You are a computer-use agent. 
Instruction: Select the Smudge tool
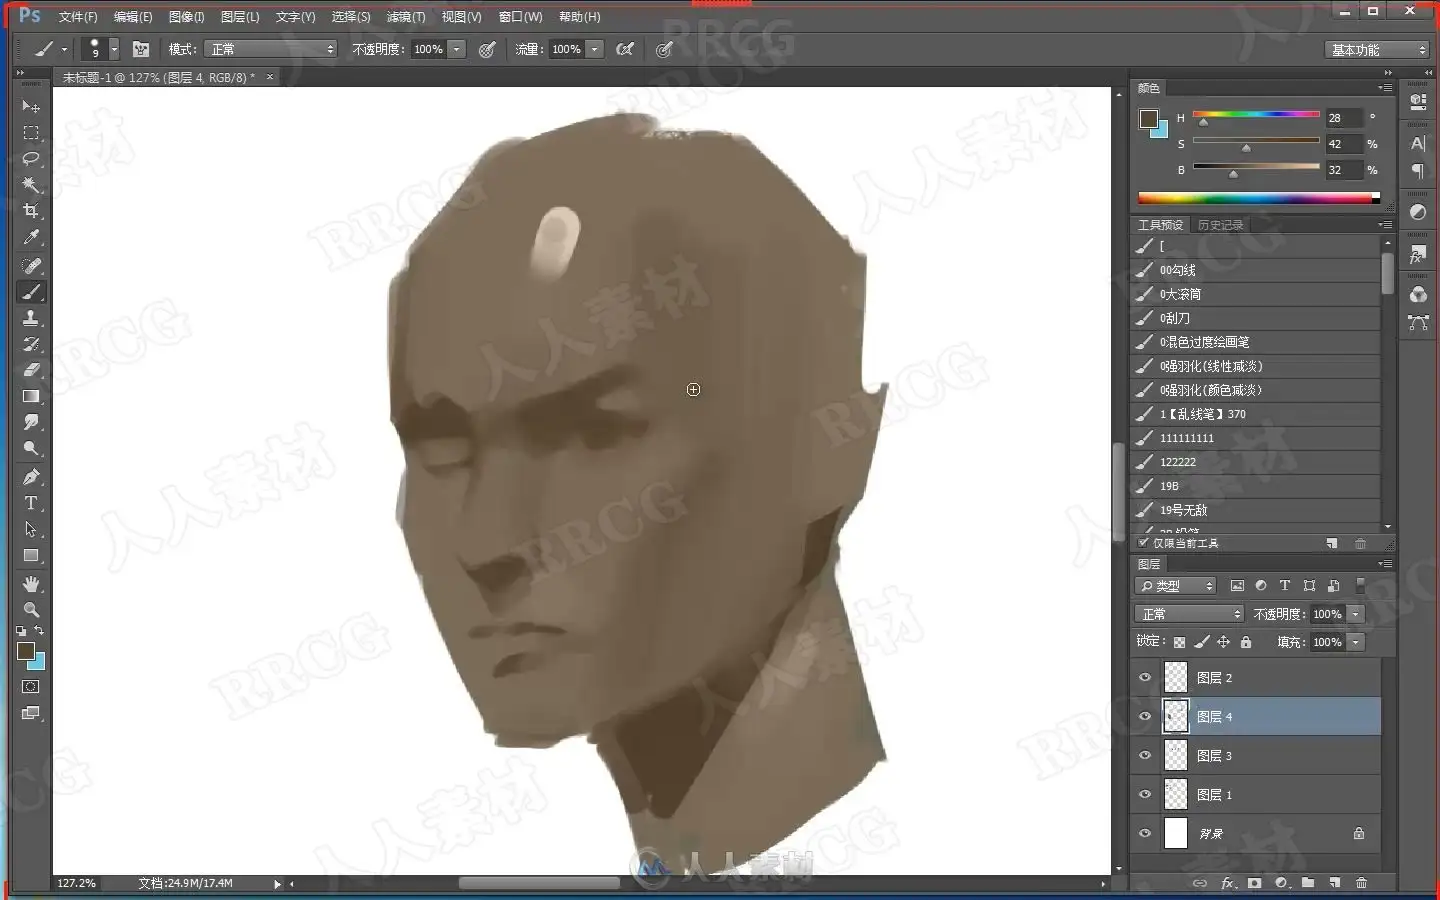click(31, 422)
